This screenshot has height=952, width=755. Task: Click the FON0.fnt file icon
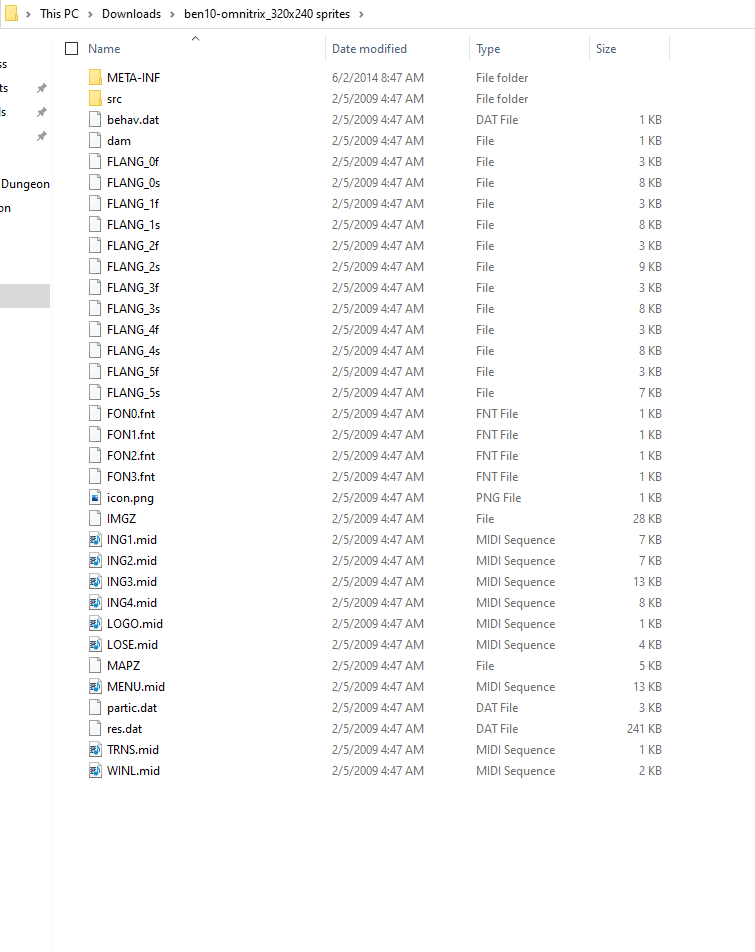95,413
